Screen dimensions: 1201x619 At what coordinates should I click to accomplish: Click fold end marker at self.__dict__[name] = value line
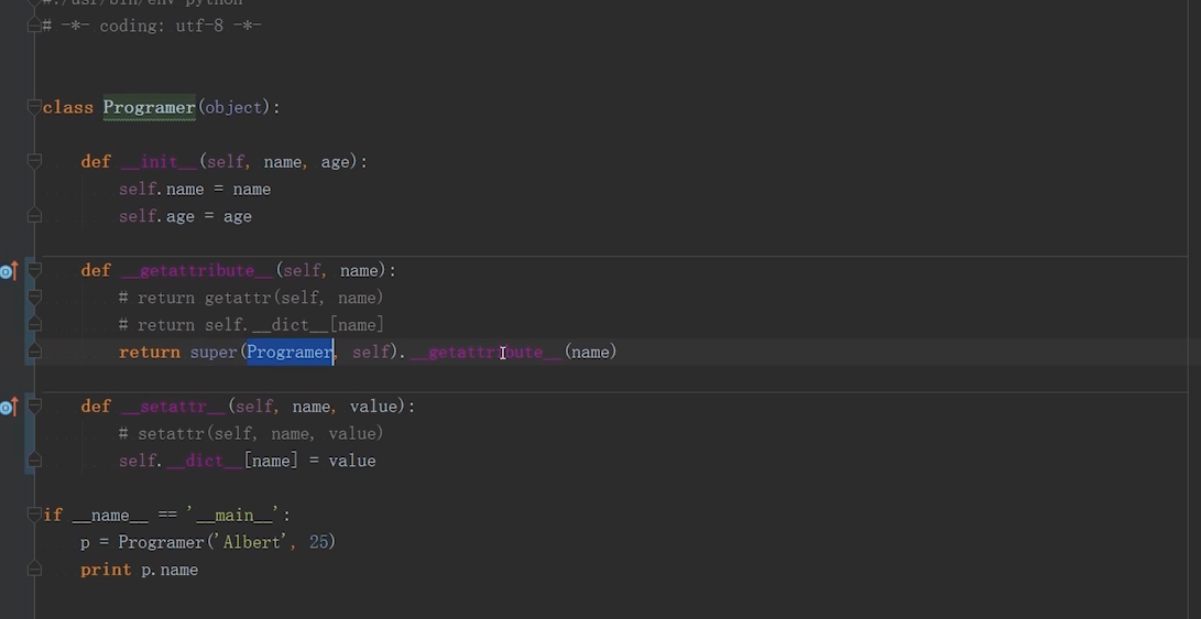click(x=35, y=460)
